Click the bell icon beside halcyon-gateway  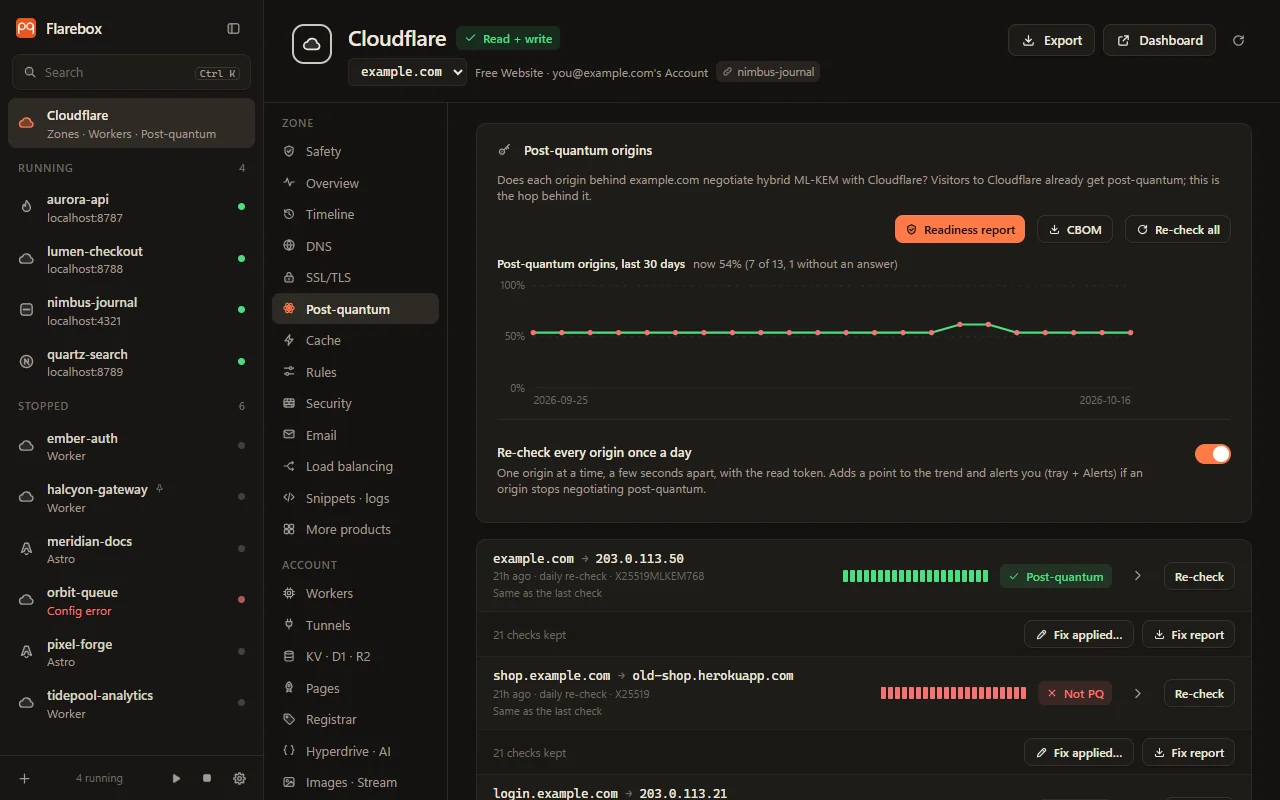click(160, 489)
